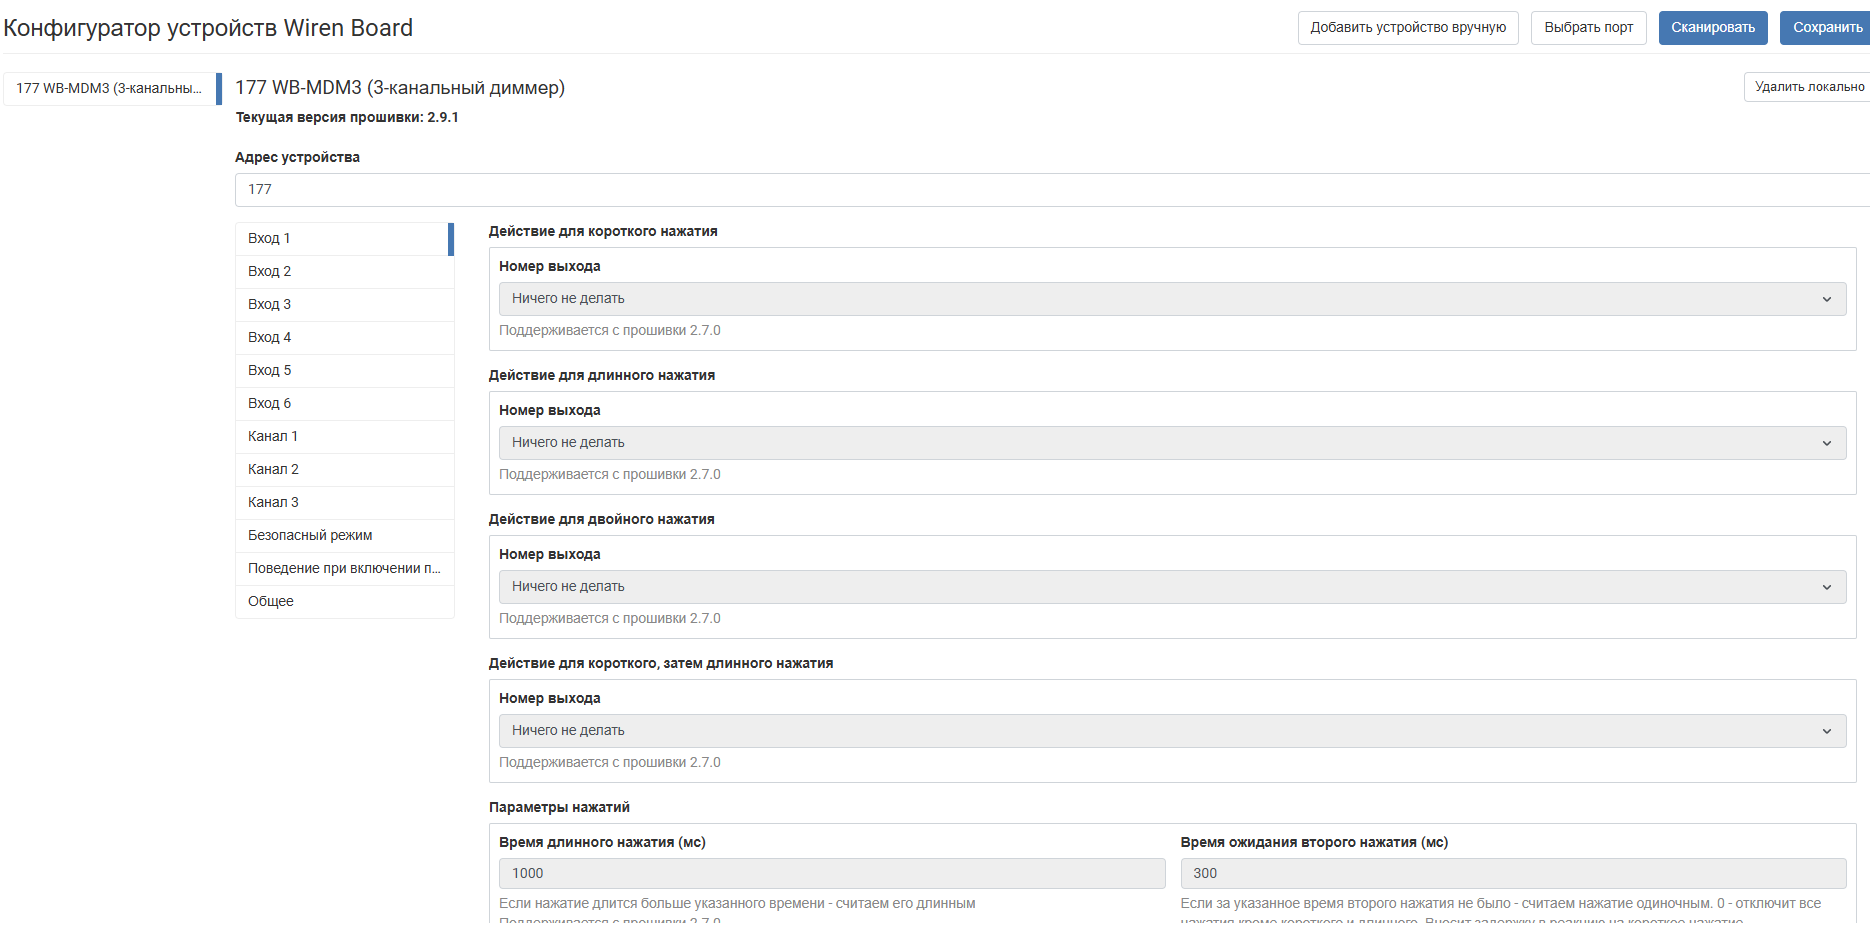
Task: Open long press output number dropdown
Action: (x=1171, y=443)
